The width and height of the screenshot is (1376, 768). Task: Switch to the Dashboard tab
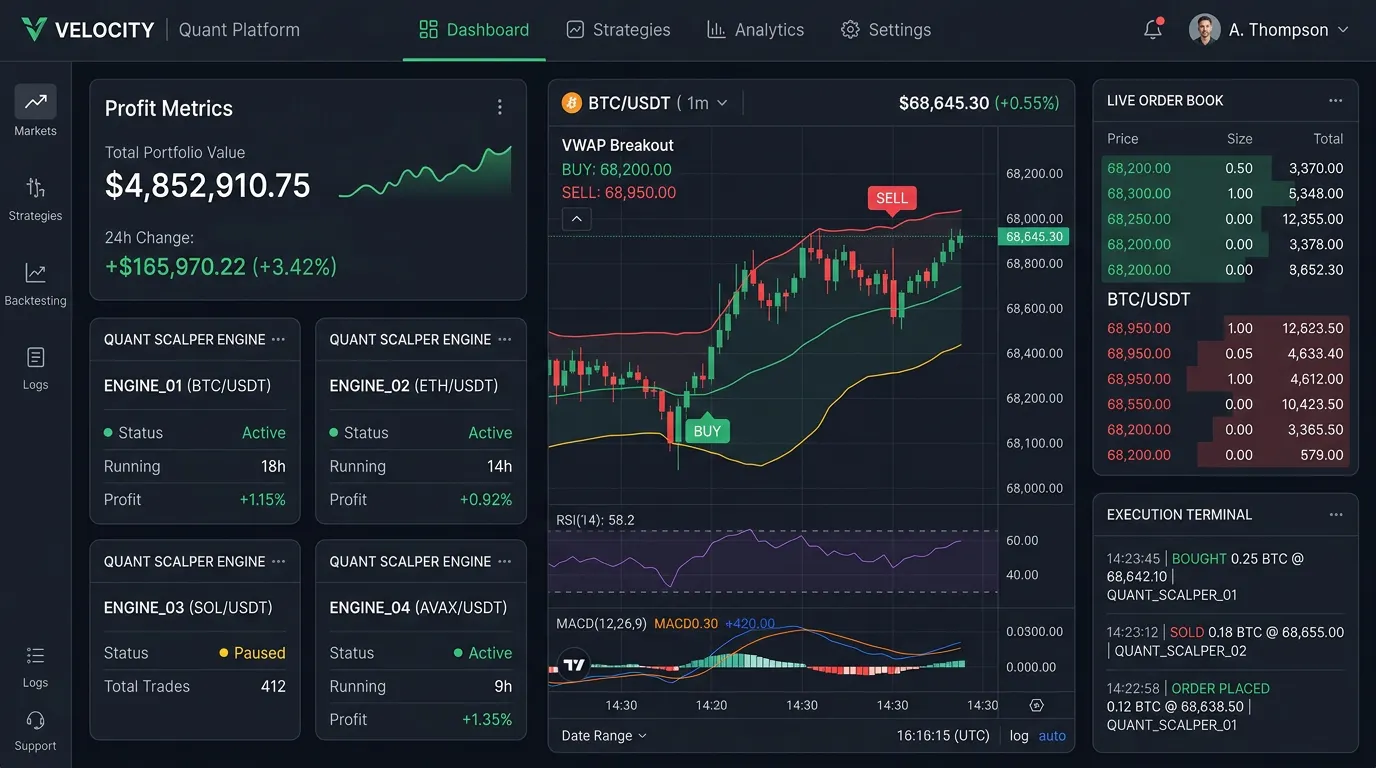pos(474,30)
